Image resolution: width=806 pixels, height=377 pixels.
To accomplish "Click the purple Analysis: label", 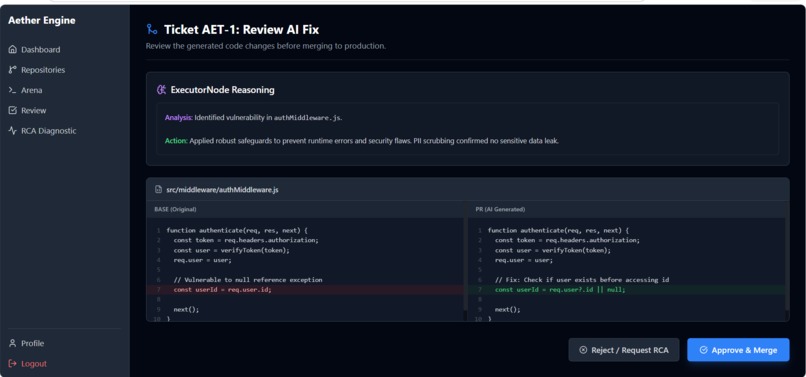I will tap(178, 117).
